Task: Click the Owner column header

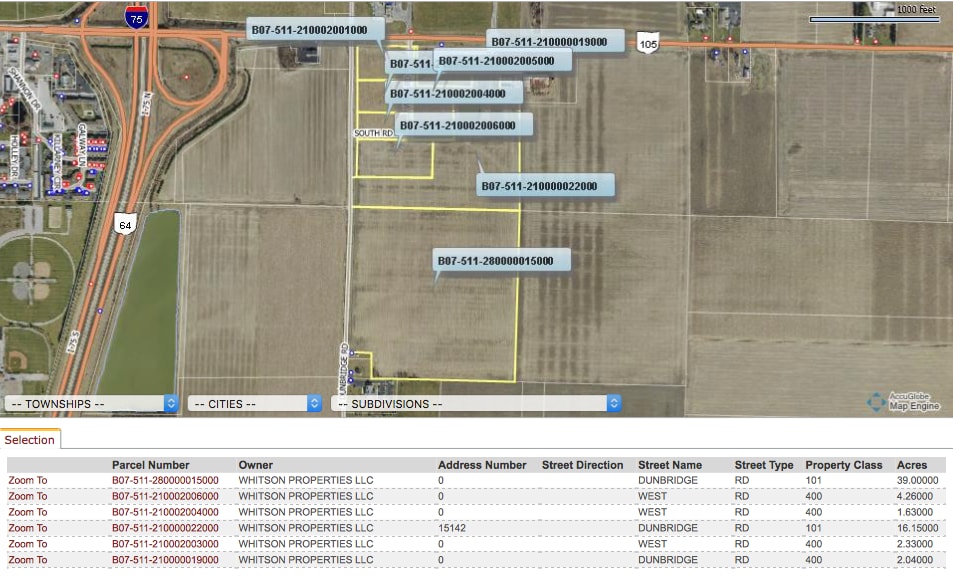Action: [x=255, y=465]
